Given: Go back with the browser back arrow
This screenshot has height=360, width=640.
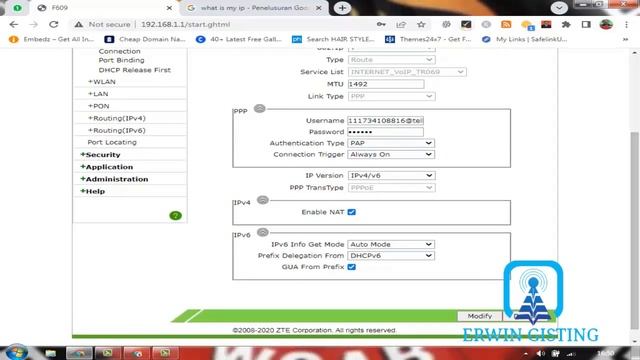Looking at the screenshot, I should tap(13, 24).
